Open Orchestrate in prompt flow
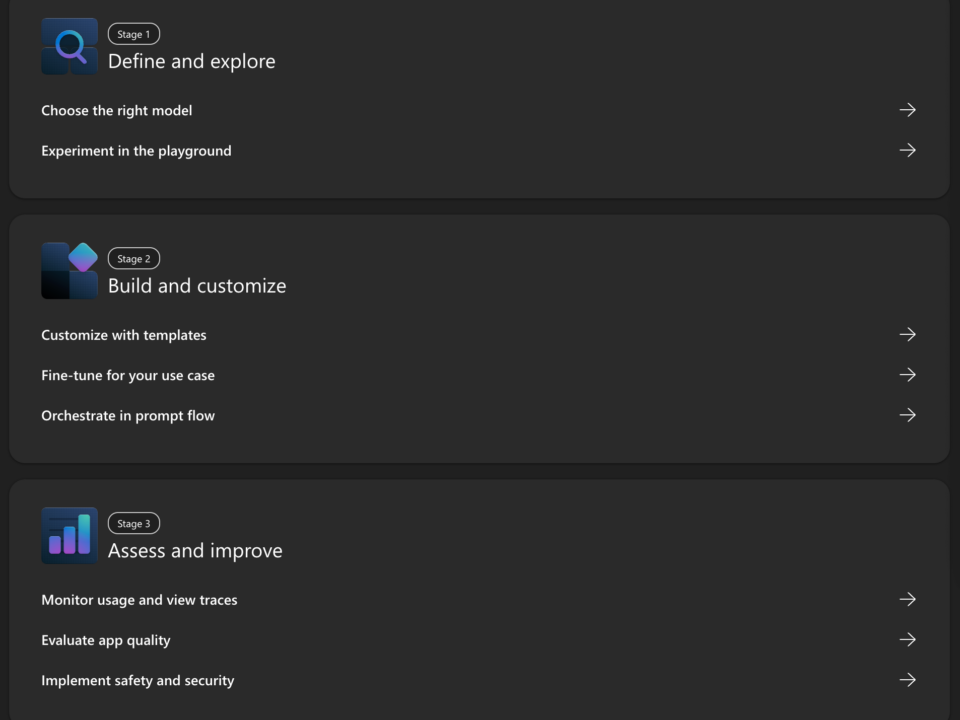Image resolution: width=960 pixels, height=720 pixels. pos(128,416)
